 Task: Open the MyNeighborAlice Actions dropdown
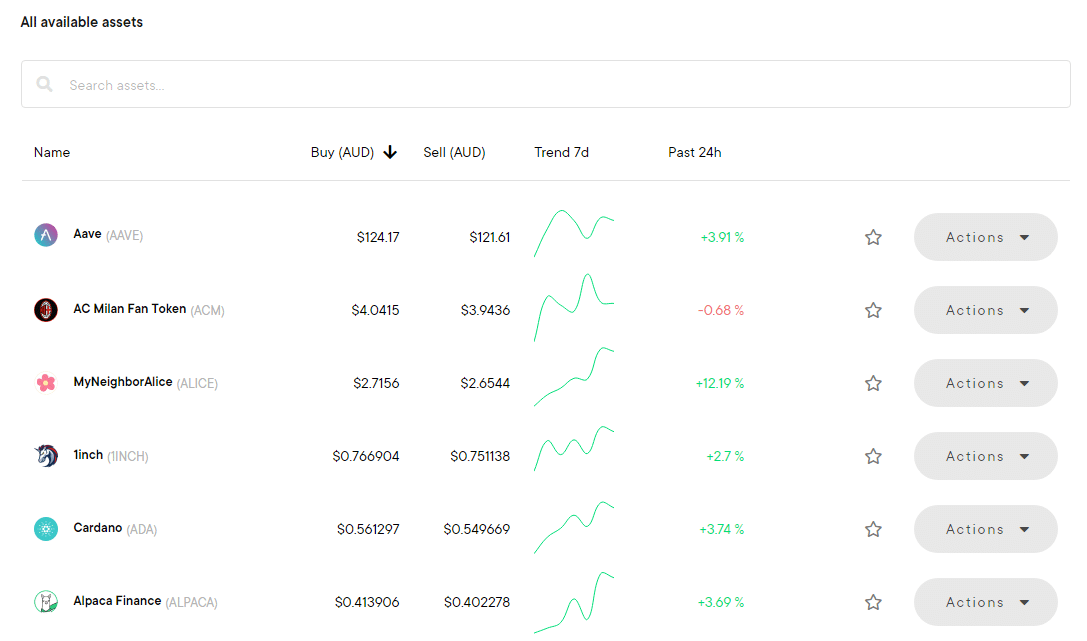[x=986, y=383]
